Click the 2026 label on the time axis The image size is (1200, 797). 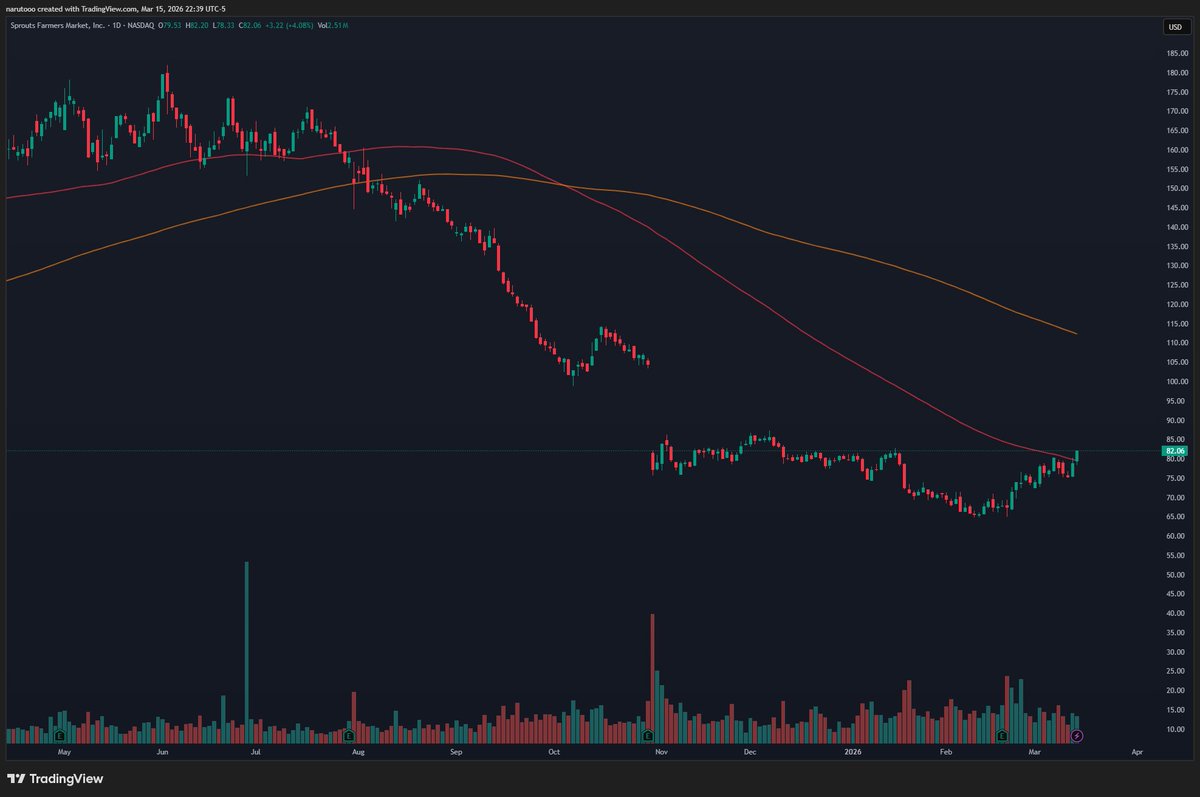(853, 750)
